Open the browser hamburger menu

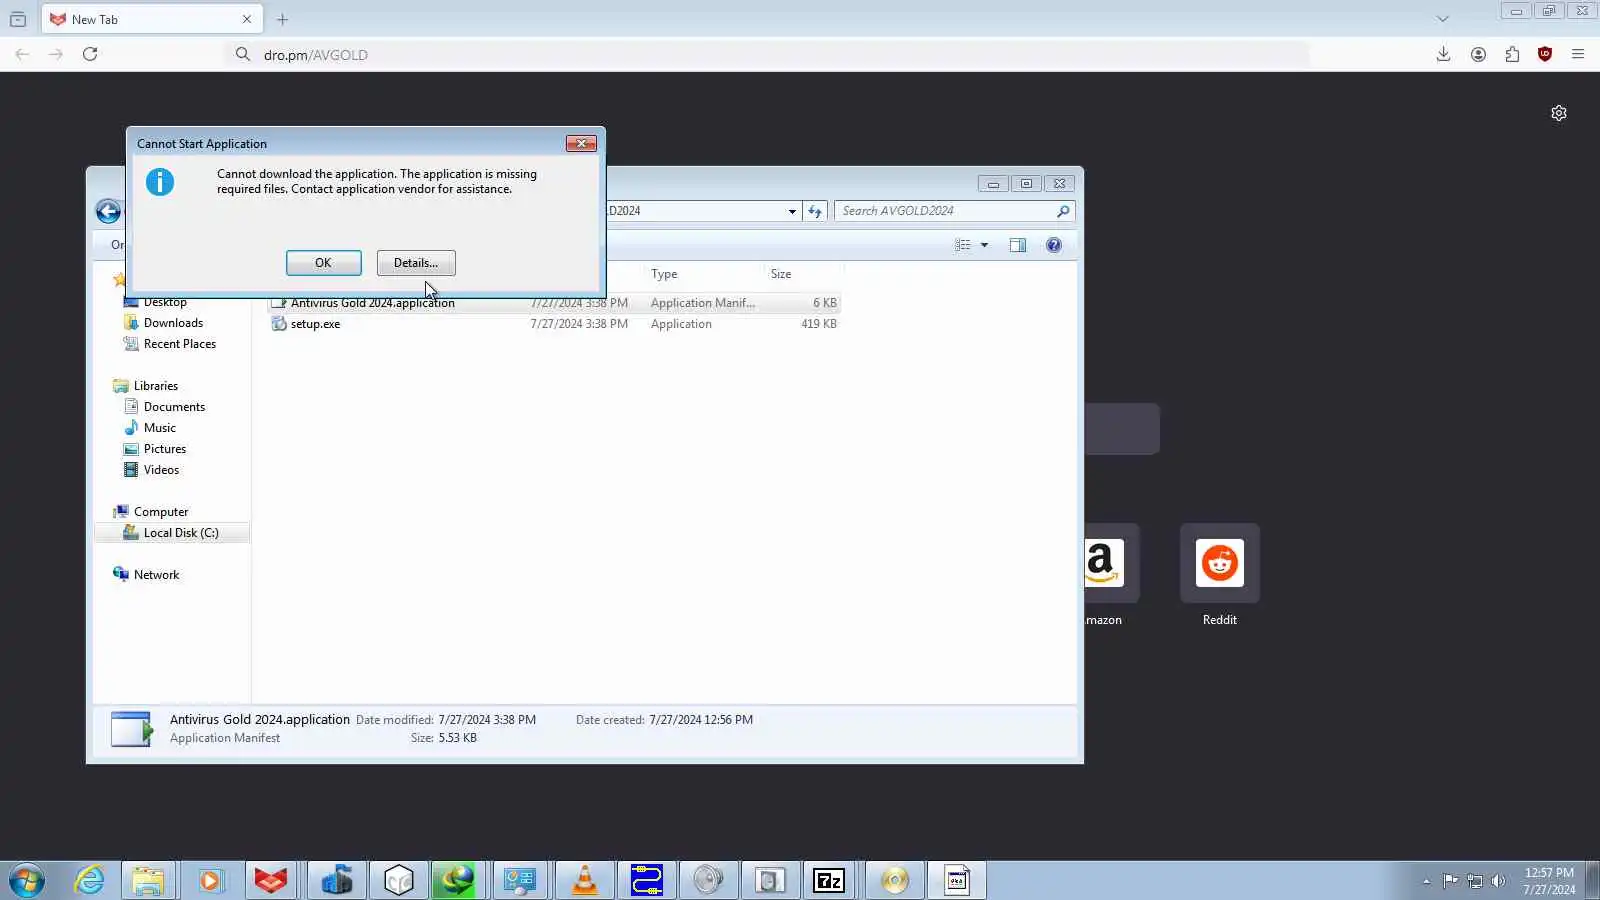point(1578,54)
